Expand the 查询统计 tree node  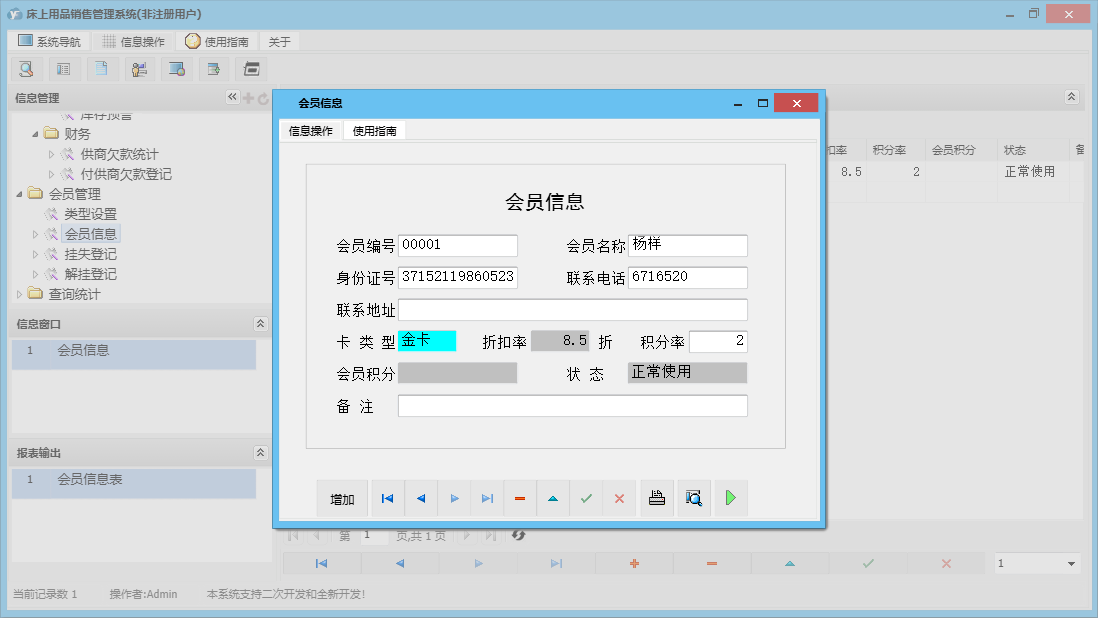tap(20, 294)
